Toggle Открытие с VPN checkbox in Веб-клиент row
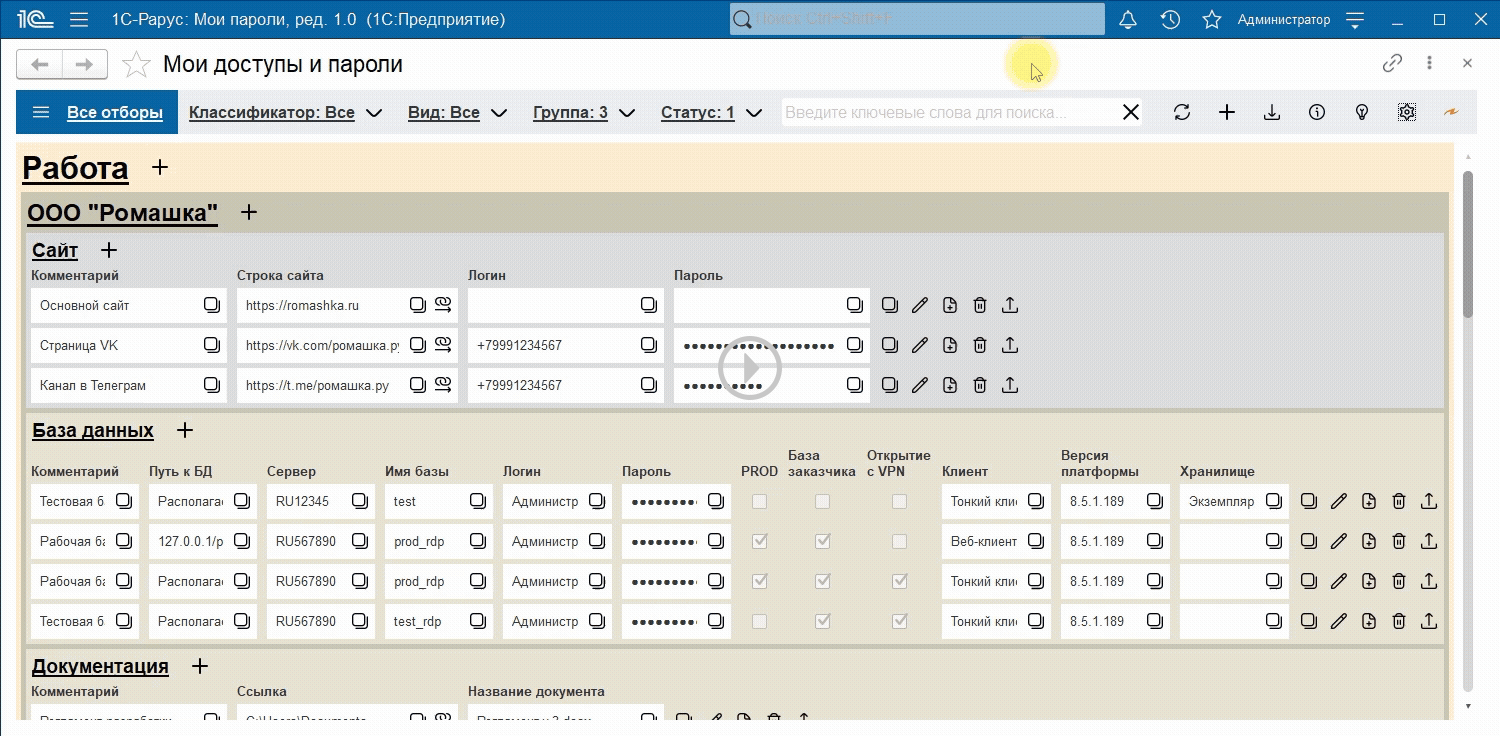The width and height of the screenshot is (1500, 736). coord(899,541)
